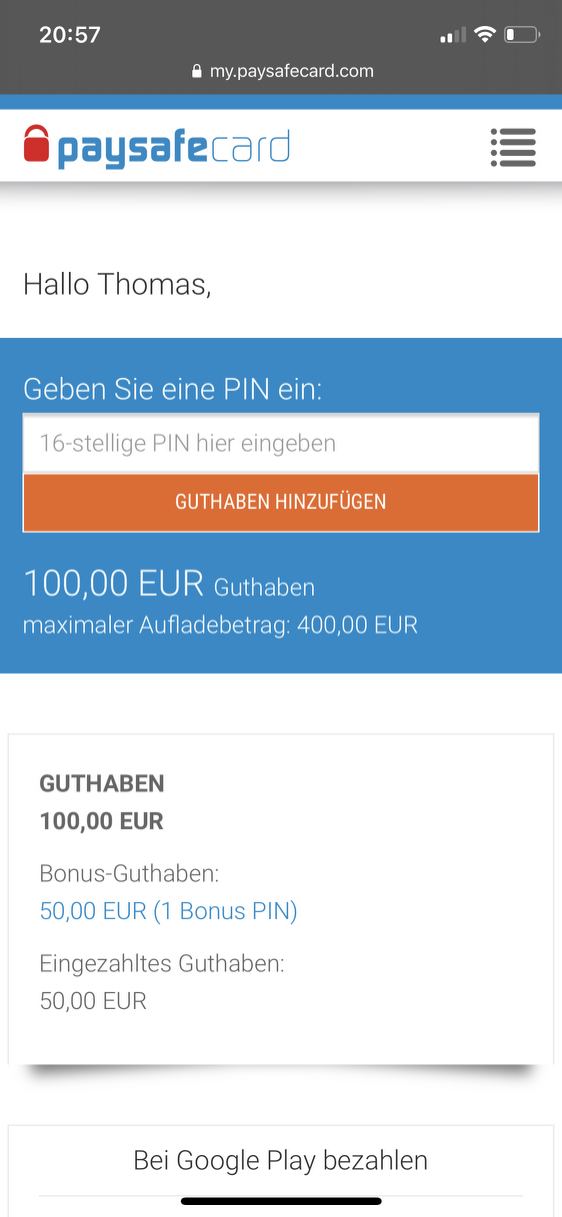Tap the GUTHABEN card heading
This screenshot has width=562, height=1217.
pyautogui.click(x=102, y=784)
